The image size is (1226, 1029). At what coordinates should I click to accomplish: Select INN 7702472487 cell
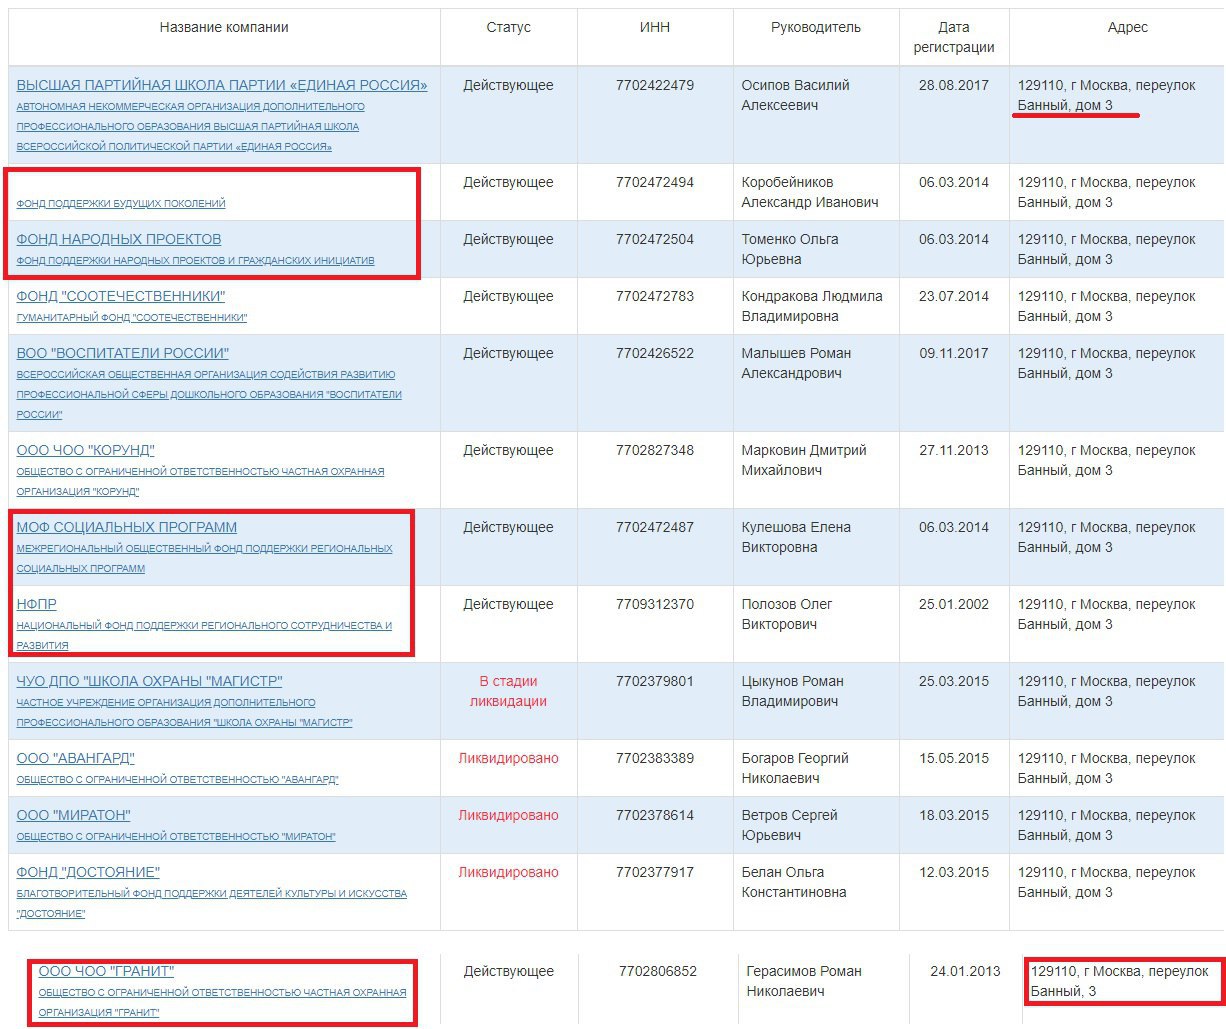click(655, 527)
